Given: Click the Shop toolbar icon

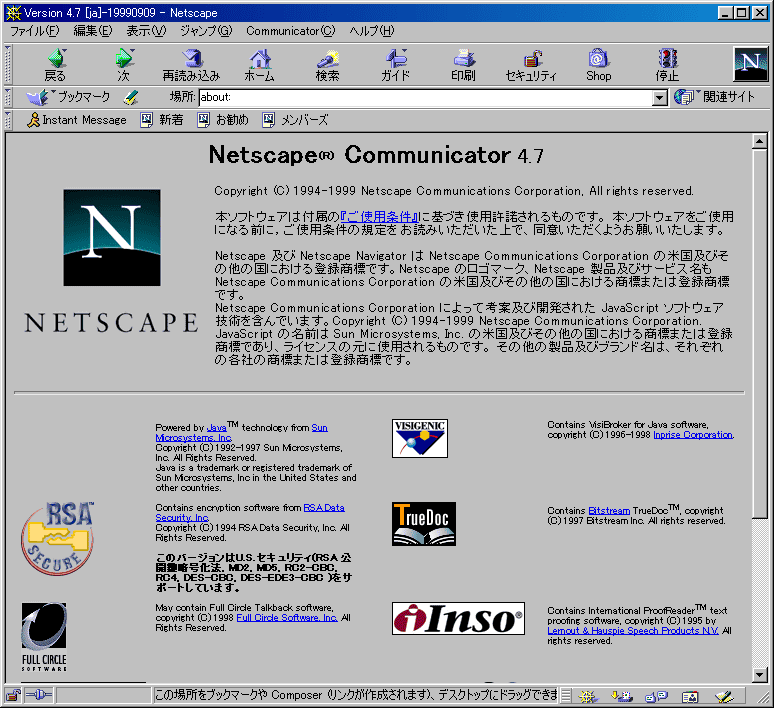Looking at the screenshot, I should tap(598, 65).
